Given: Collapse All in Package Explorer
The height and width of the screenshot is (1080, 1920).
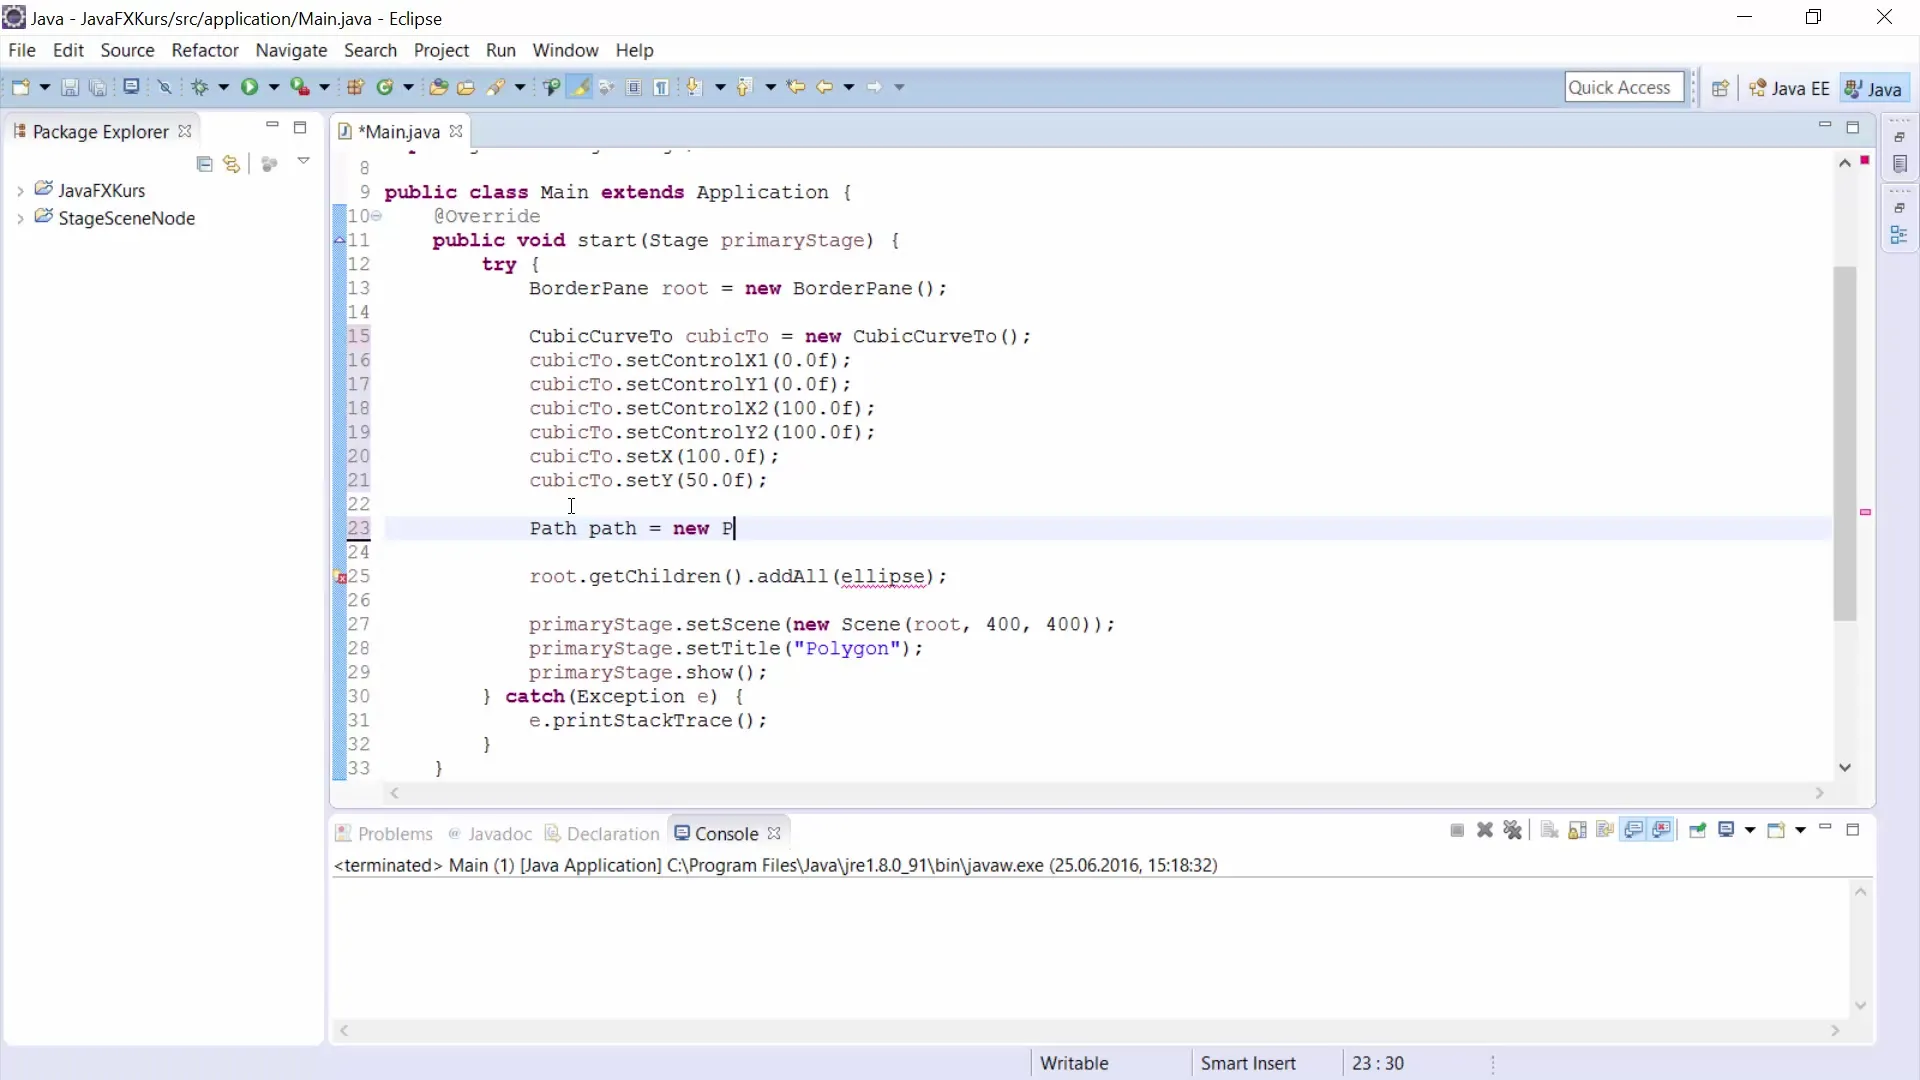Looking at the screenshot, I should click(205, 164).
